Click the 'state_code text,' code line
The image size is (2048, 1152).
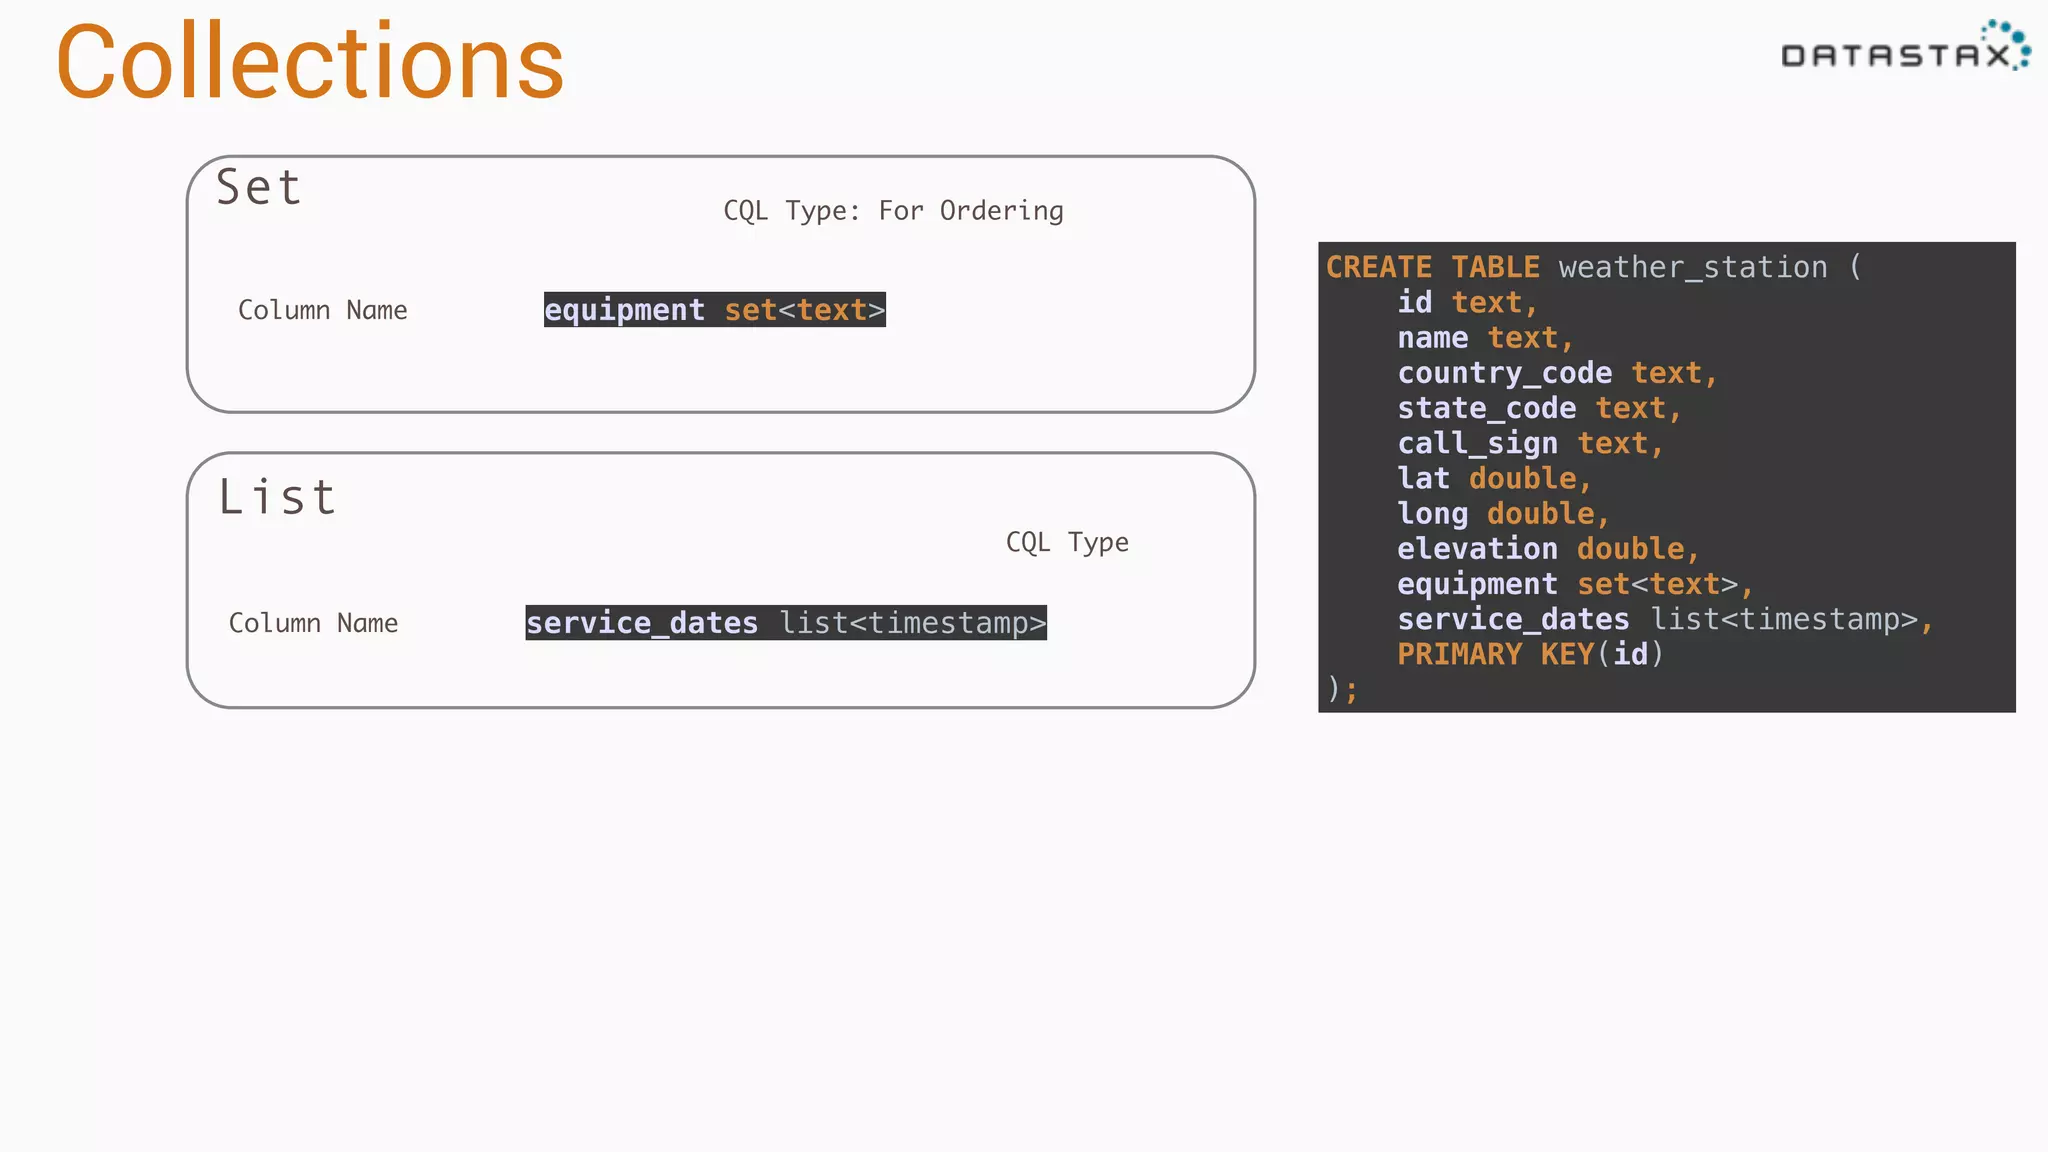pyautogui.click(x=1539, y=408)
